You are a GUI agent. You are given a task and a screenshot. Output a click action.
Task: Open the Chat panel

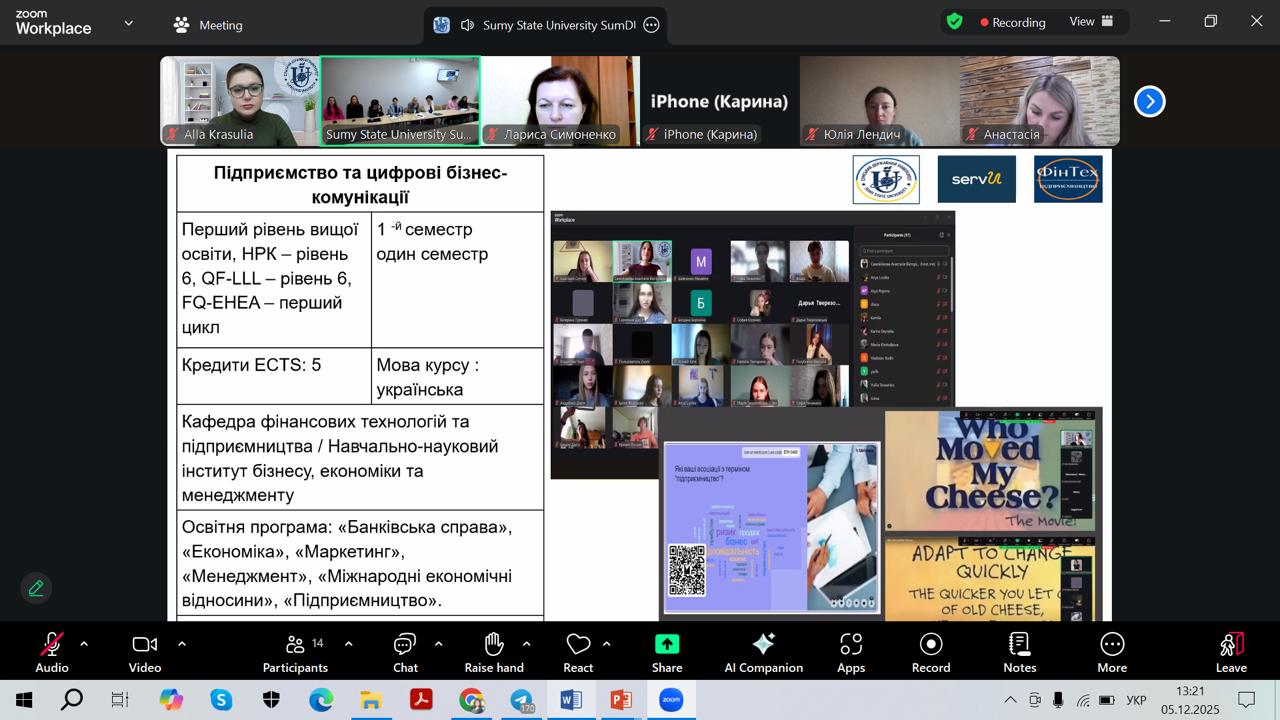click(405, 652)
